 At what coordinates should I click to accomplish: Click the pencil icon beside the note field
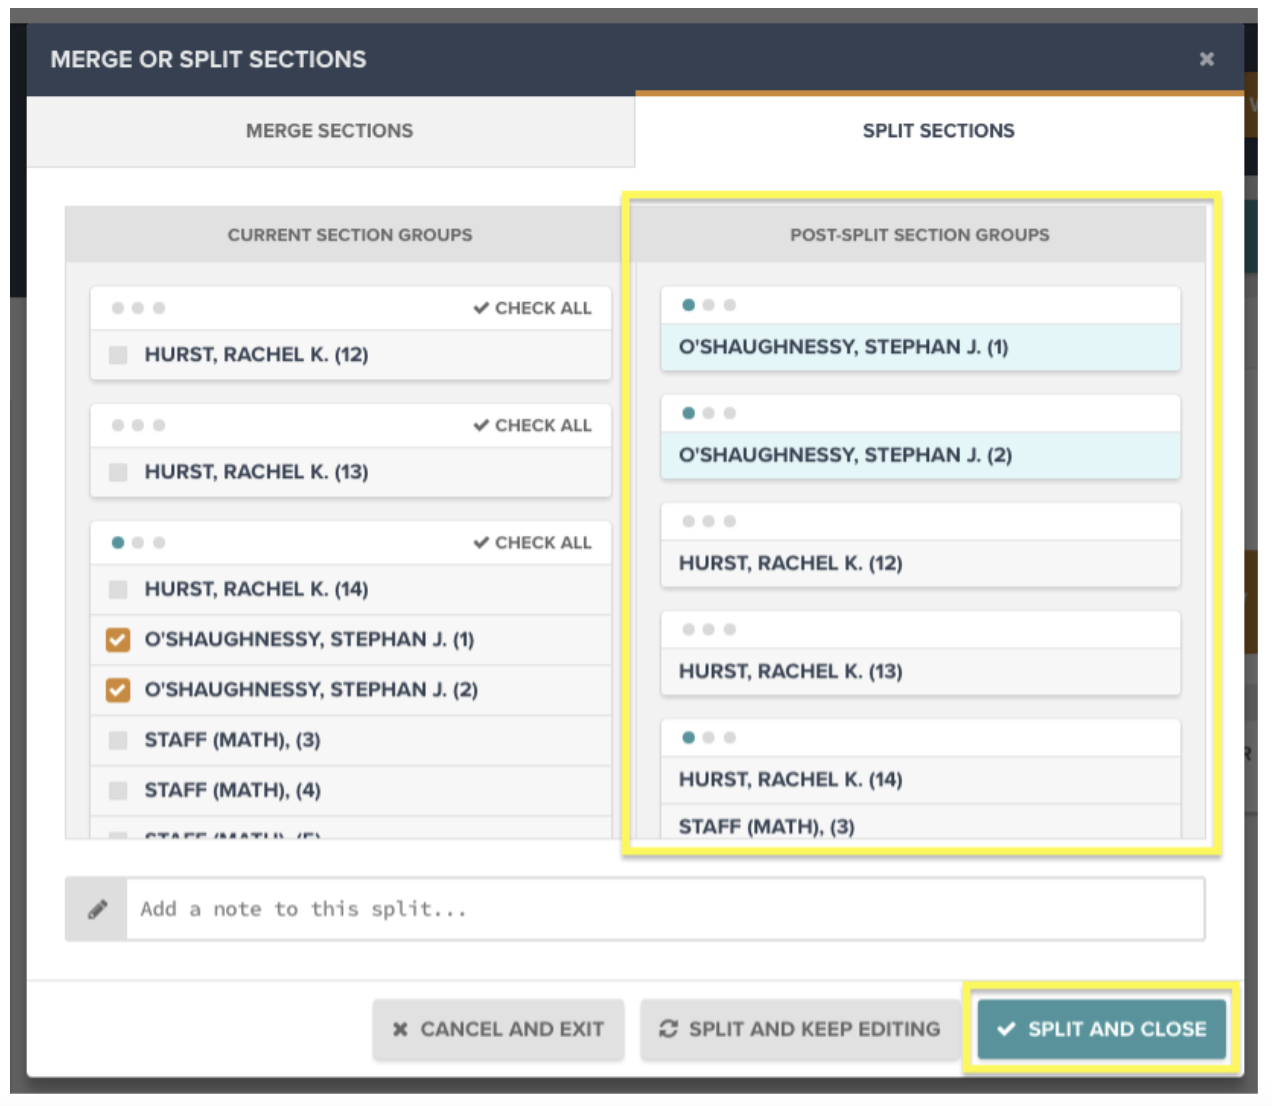pos(97,909)
